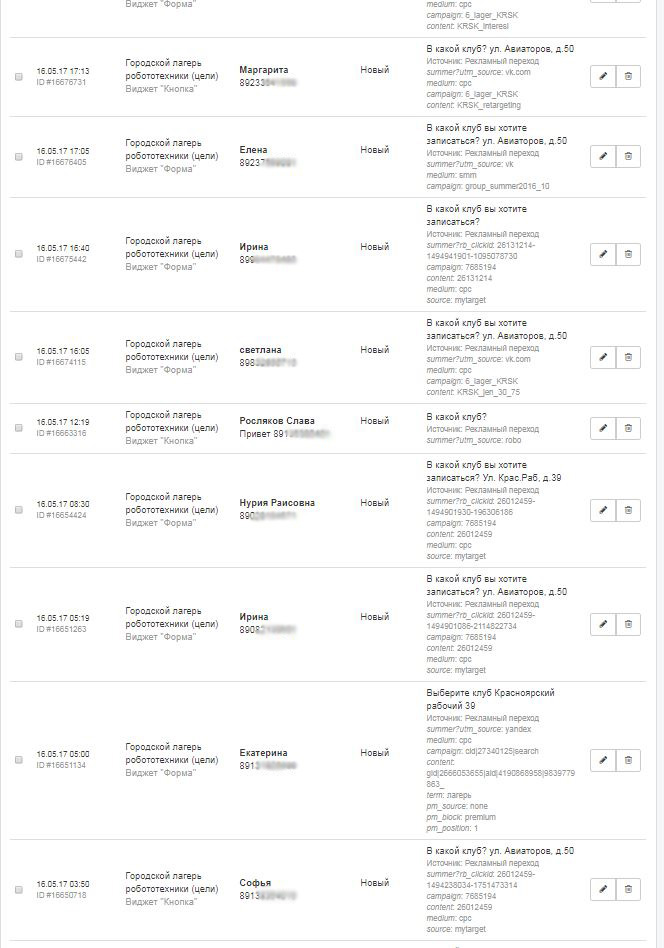Tick the checkbox for Росляков Слава row
The width and height of the screenshot is (664, 948).
click(19, 428)
